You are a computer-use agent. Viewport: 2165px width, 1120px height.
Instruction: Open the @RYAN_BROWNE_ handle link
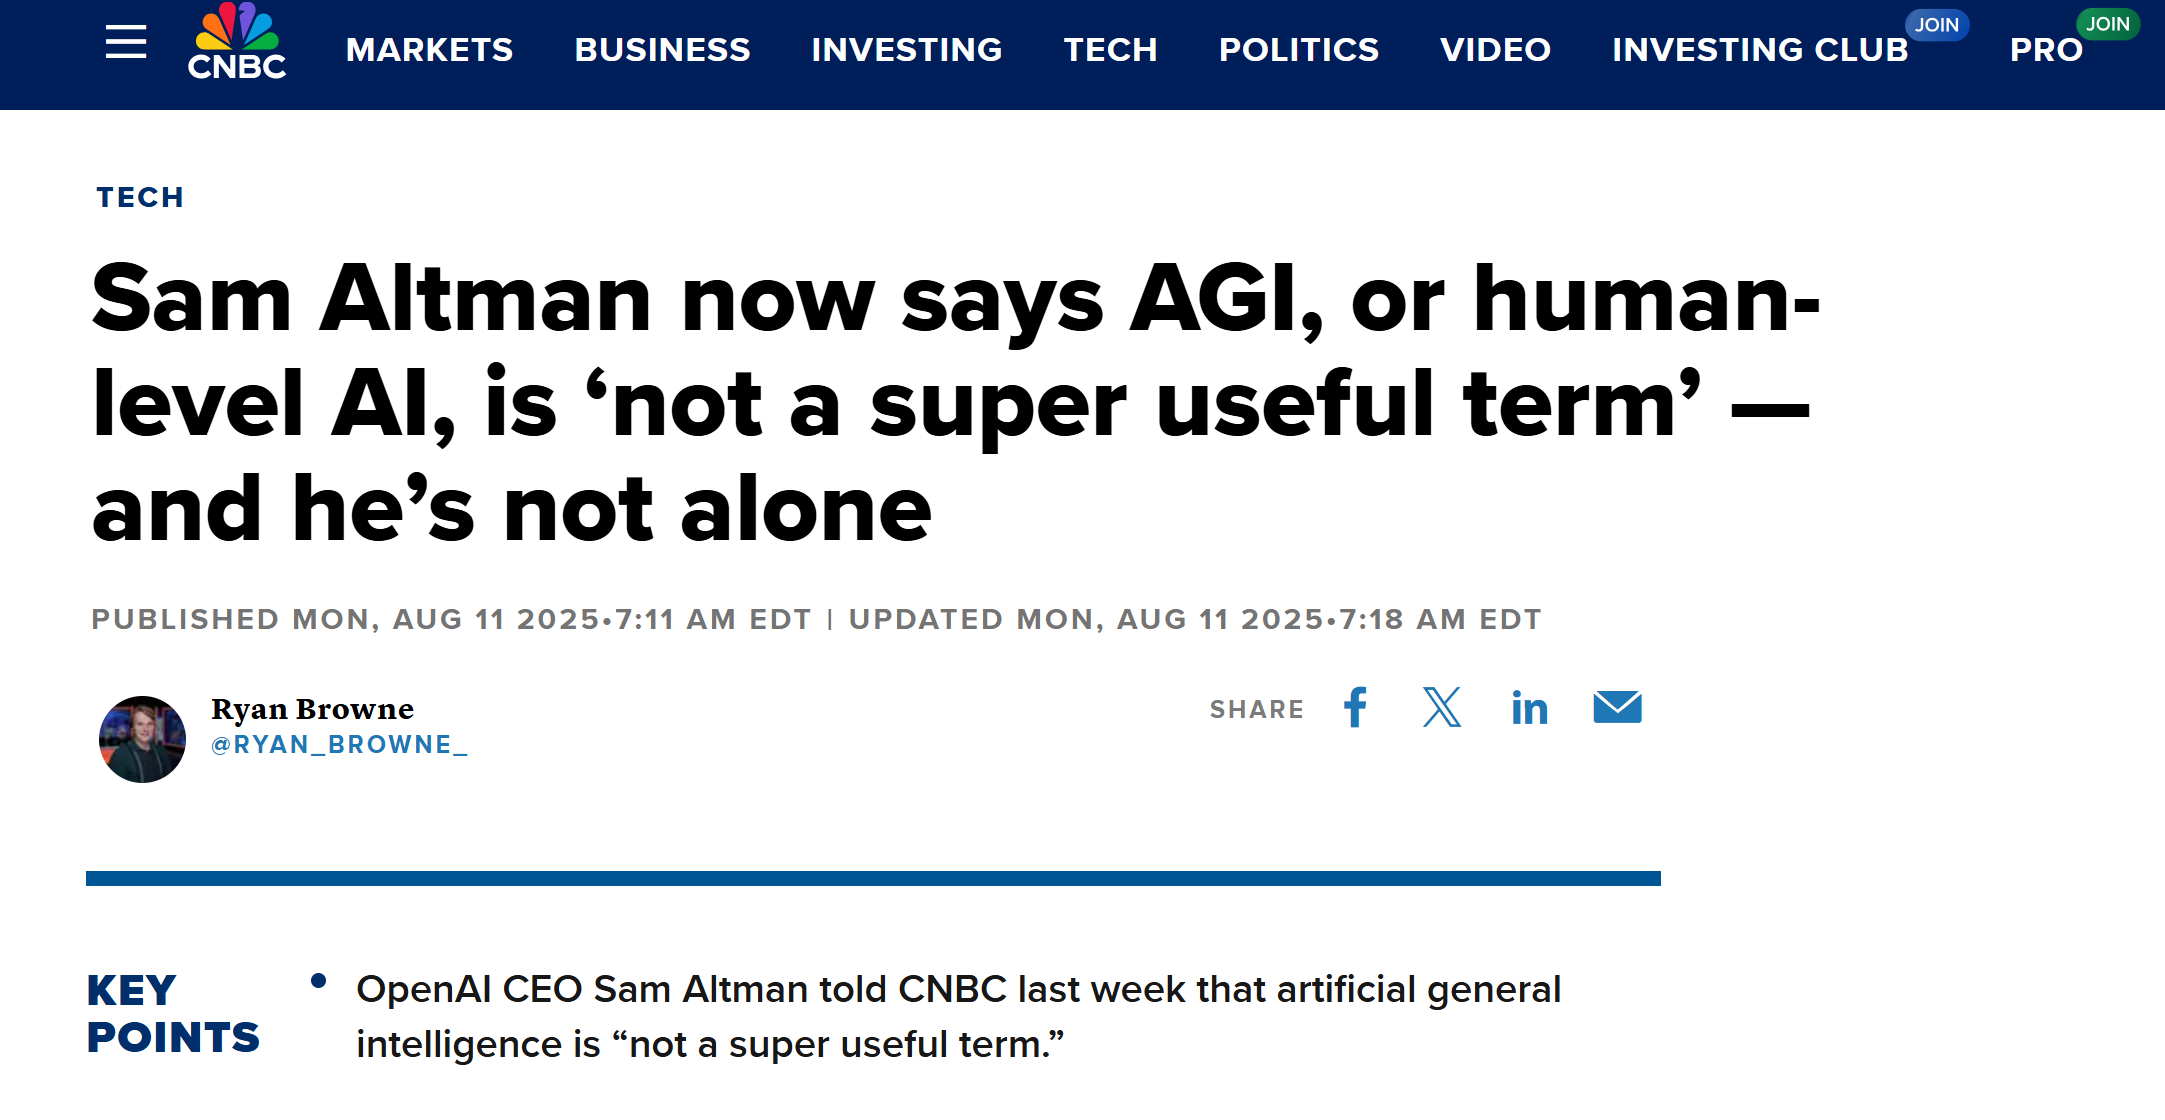click(339, 745)
